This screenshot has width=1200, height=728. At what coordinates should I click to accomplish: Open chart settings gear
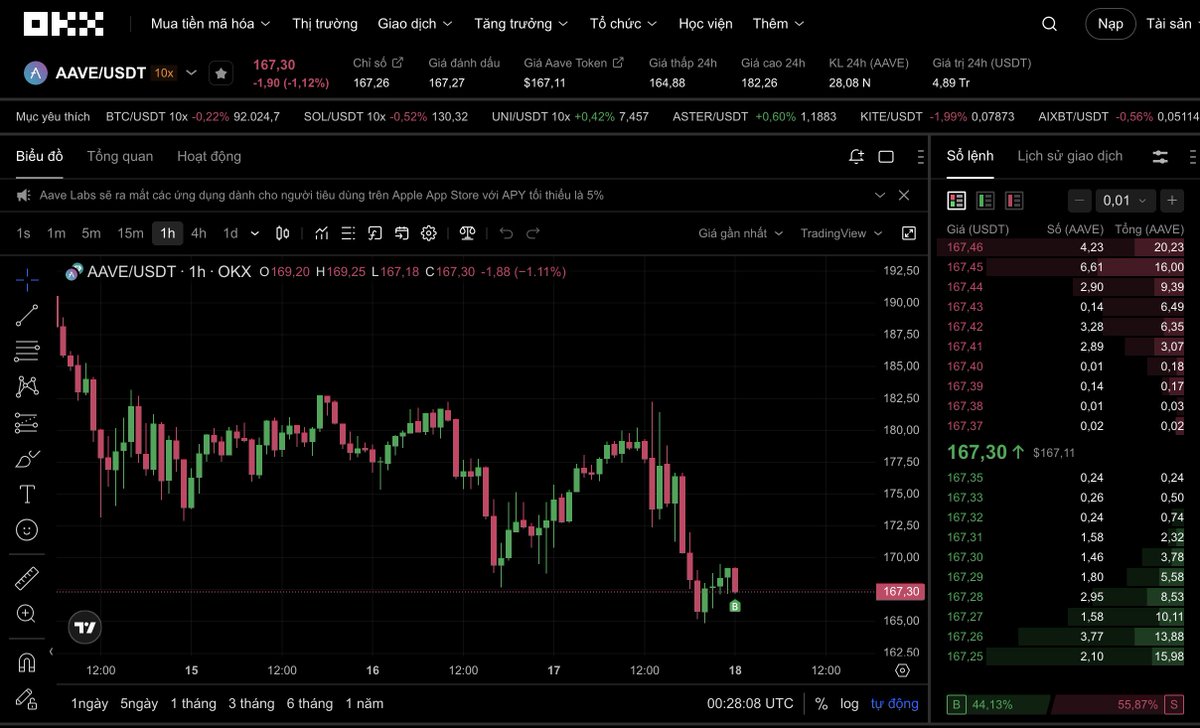pos(429,233)
